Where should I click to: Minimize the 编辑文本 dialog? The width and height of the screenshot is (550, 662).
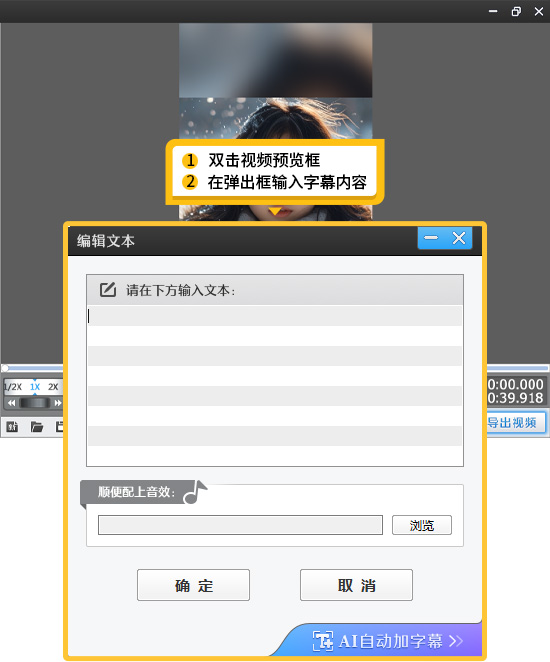coord(431,238)
